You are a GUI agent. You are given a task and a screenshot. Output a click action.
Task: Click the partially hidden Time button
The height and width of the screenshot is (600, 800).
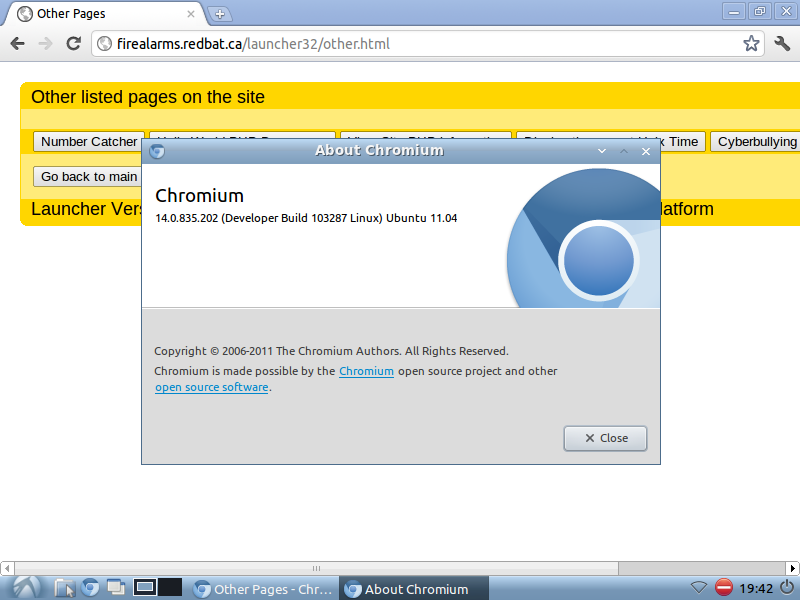(683, 141)
